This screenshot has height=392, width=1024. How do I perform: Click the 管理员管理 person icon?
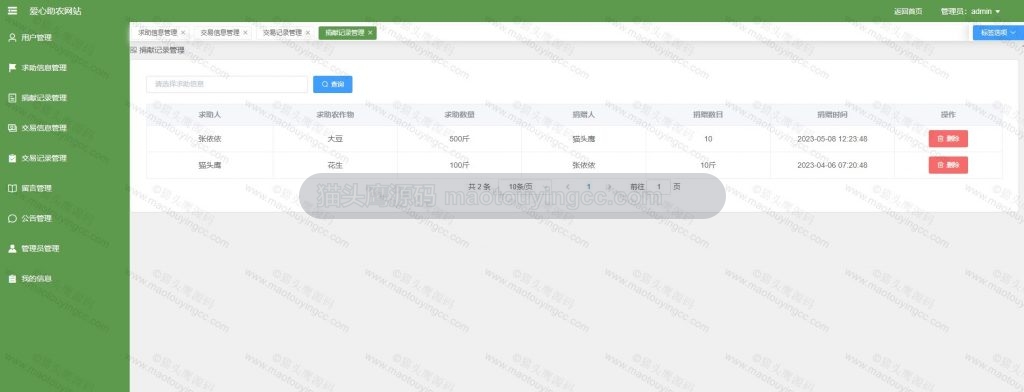point(12,248)
